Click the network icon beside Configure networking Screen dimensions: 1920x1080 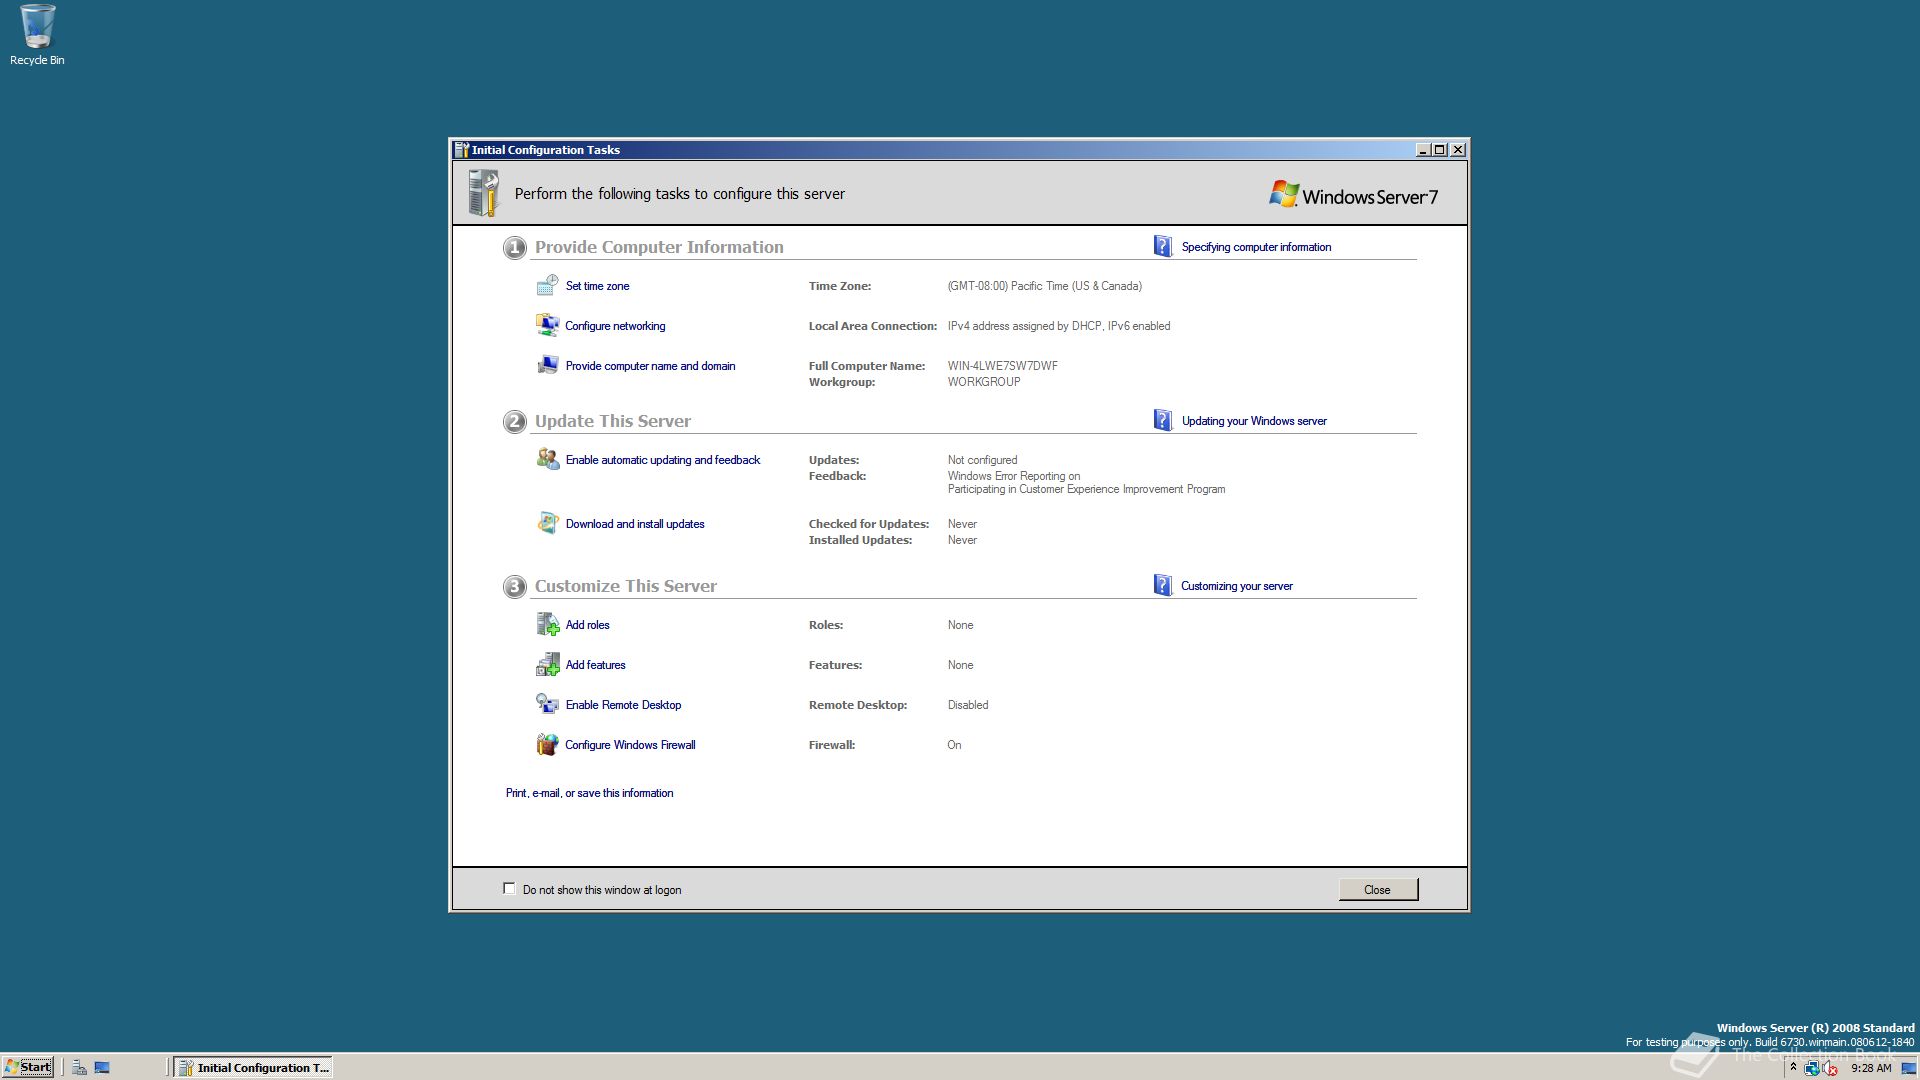coord(547,326)
